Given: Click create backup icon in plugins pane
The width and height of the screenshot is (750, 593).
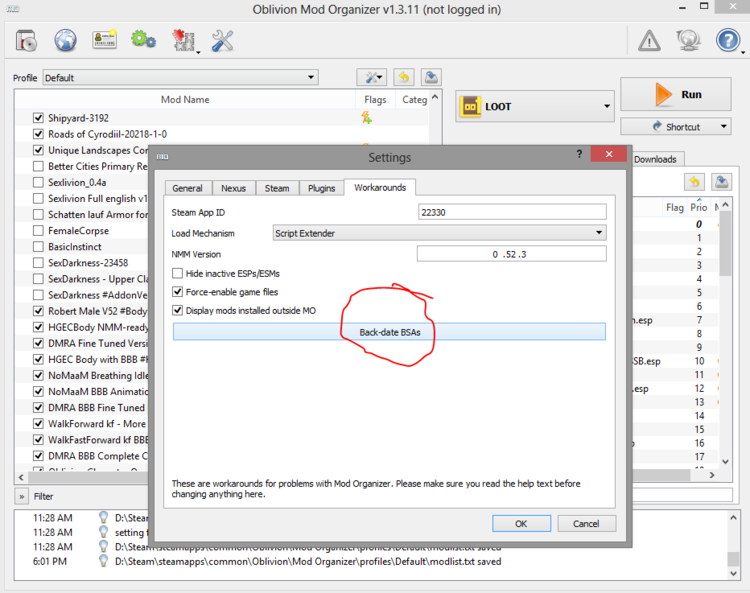Looking at the screenshot, I should [721, 182].
